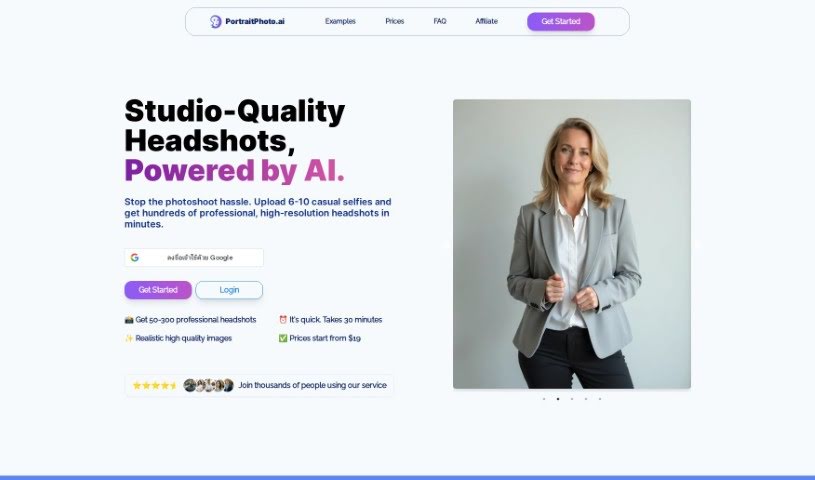Open the Login button
The width and height of the screenshot is (815, 480).
[229, 290]
